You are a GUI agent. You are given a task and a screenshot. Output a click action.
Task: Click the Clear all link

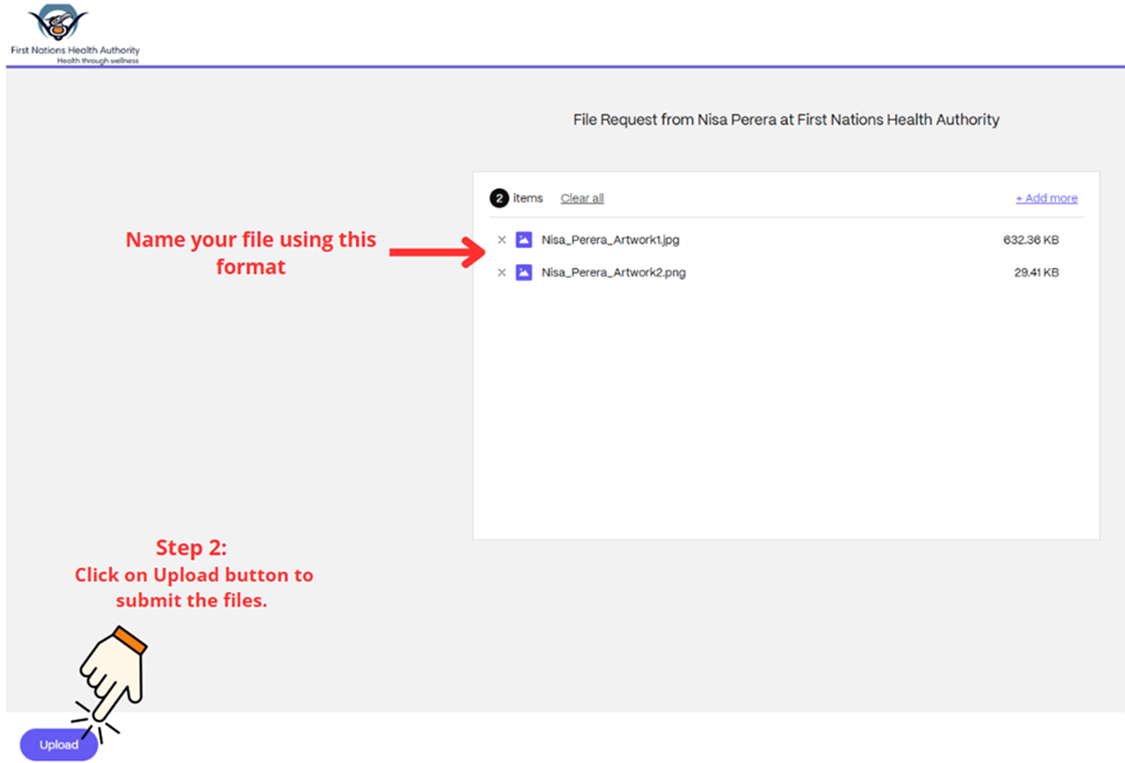coord(582,198)
